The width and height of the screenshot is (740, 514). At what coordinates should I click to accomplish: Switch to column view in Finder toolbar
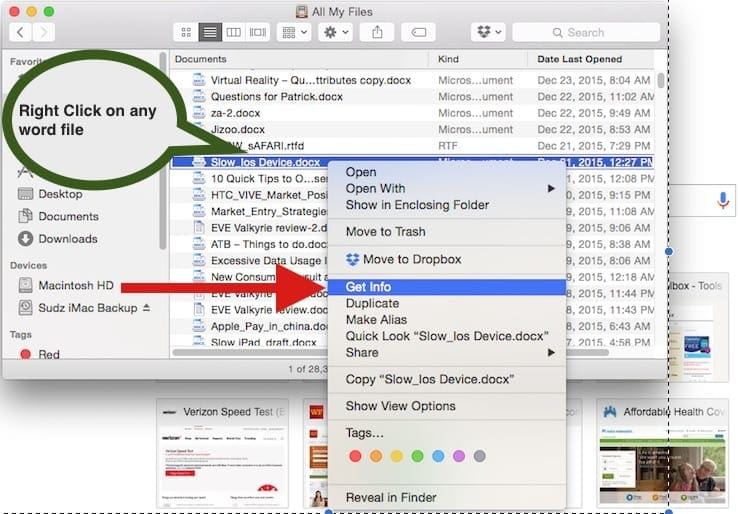click(x=234, y=33)
